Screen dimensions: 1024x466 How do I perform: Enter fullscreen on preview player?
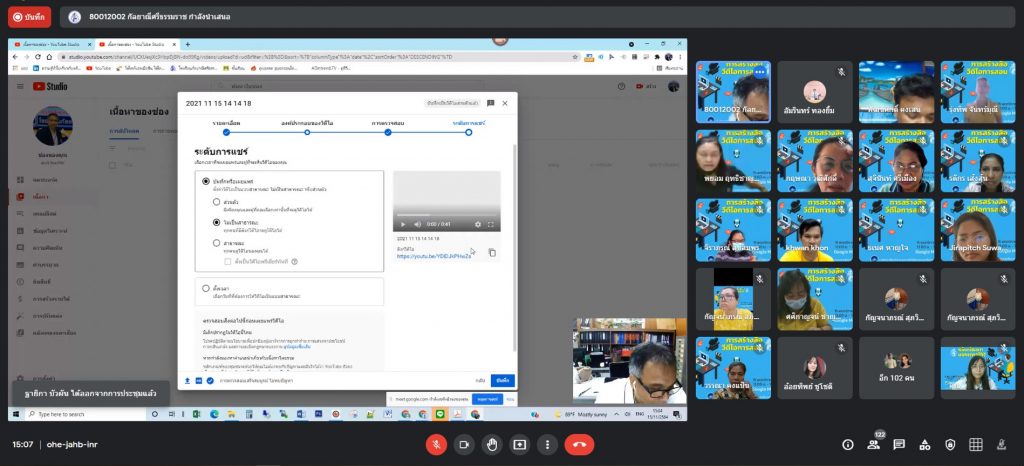point(490,225)
